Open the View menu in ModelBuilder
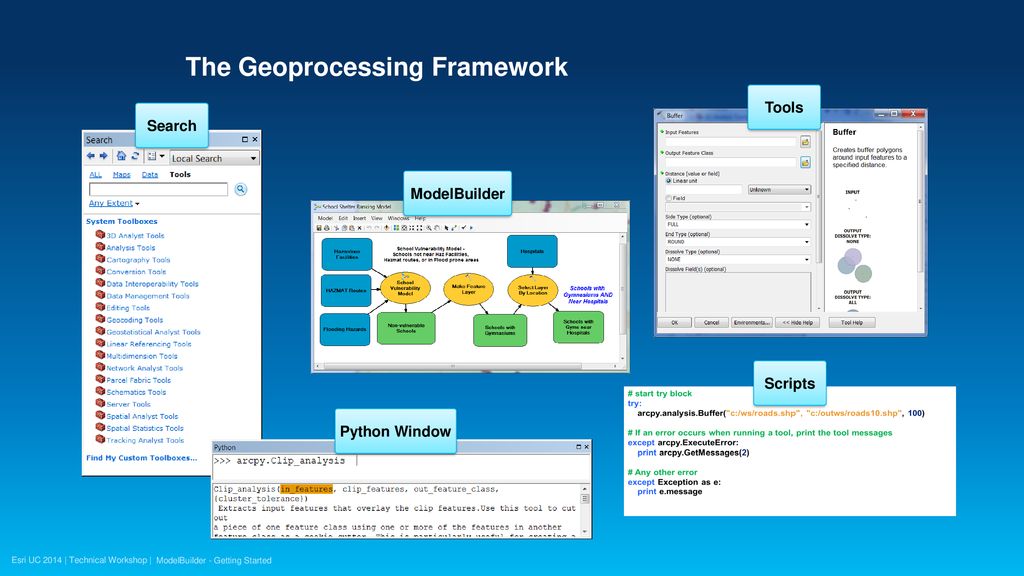 pyautogui.click(x=377, y=218)
